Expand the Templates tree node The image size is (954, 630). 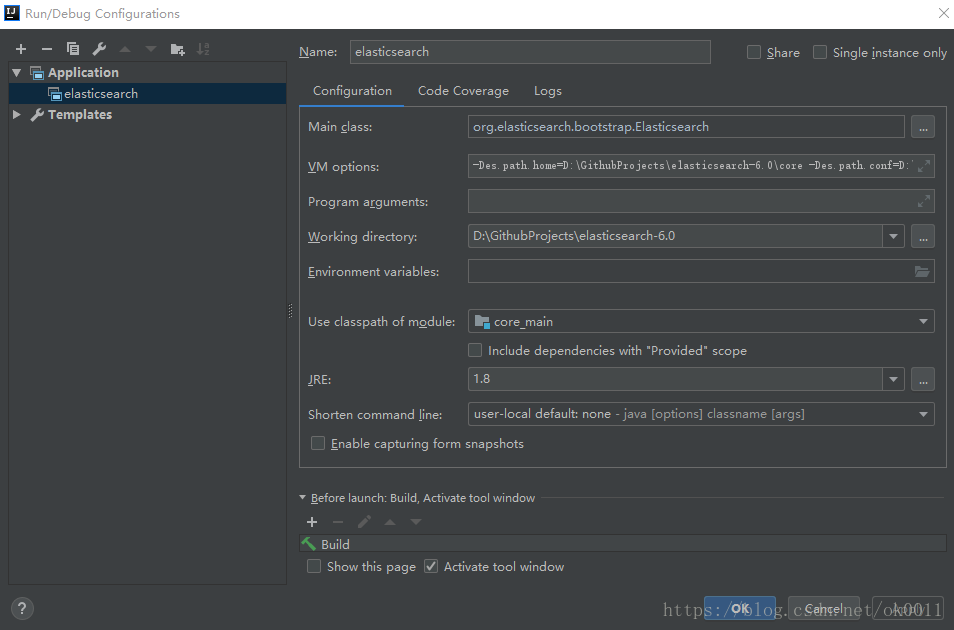pos(17,114)
